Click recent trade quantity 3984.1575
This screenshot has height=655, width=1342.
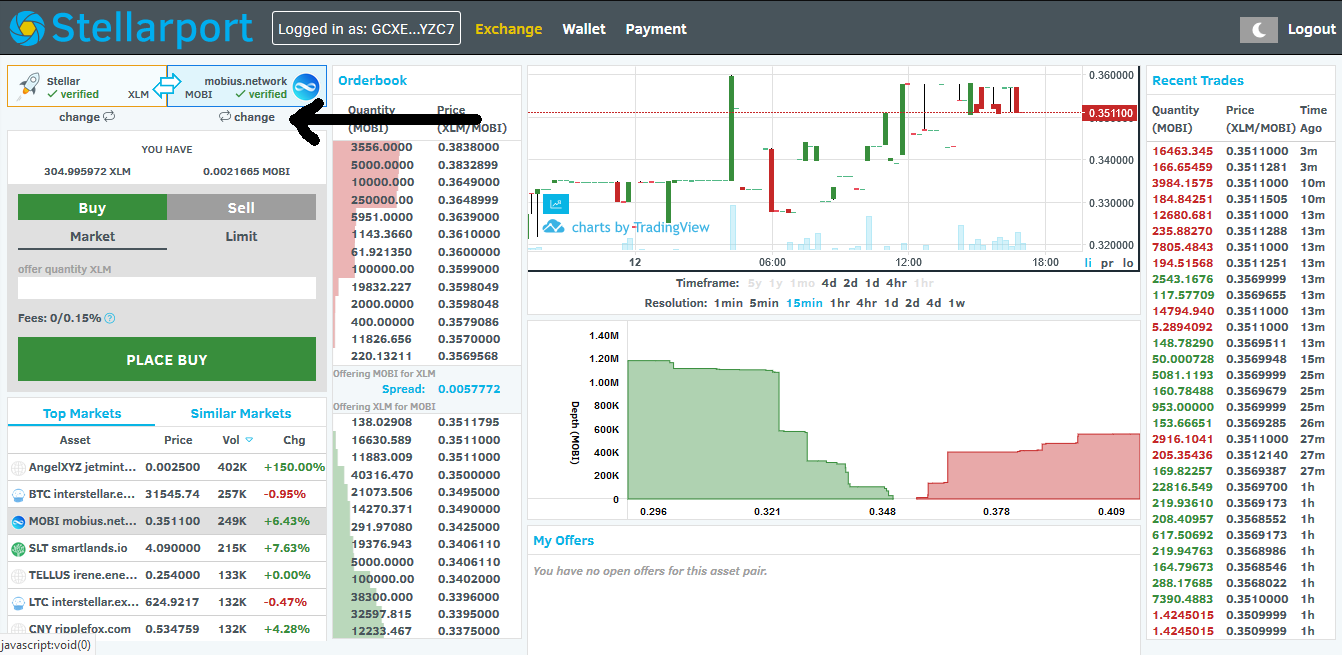(x=1182, y=183)
